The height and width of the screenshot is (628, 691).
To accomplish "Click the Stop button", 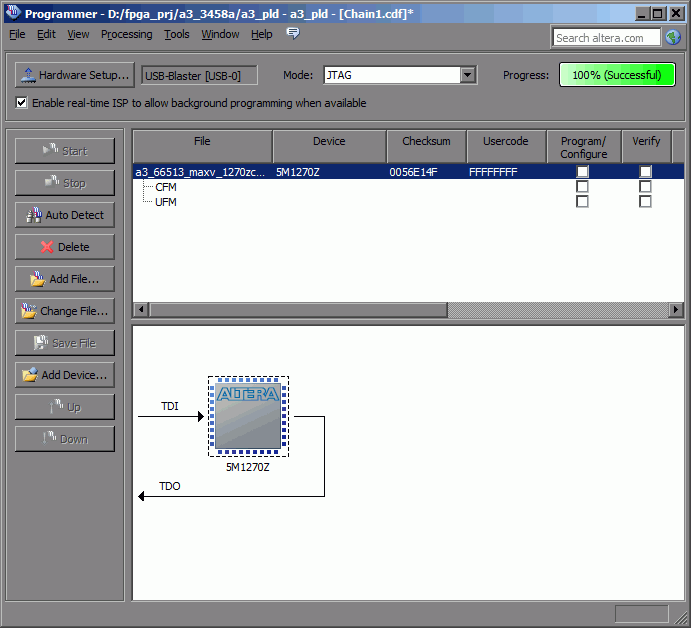I will tap(65, 183).
